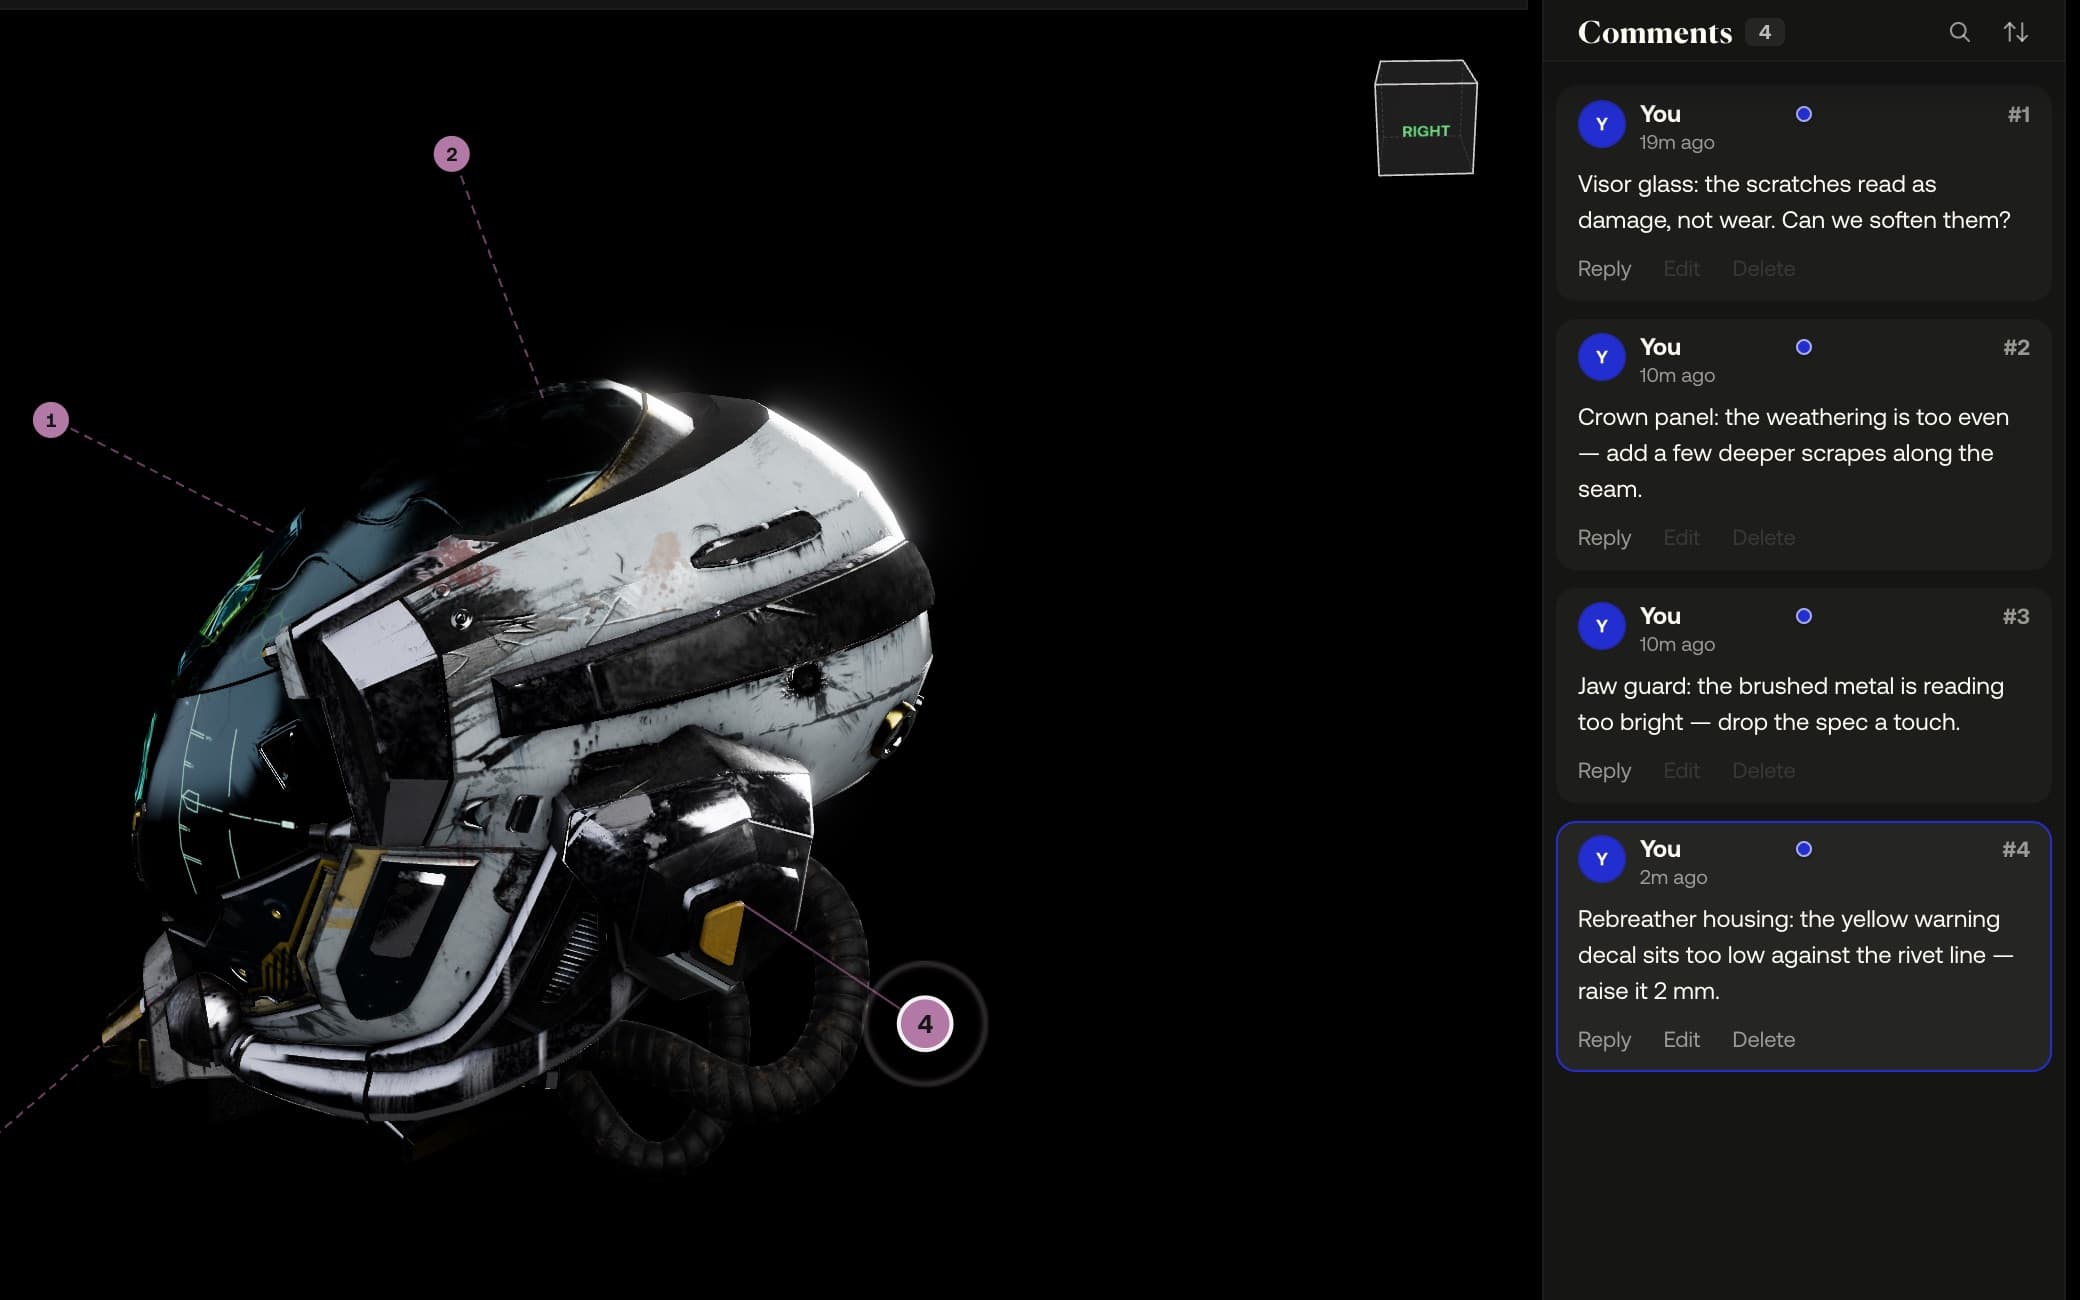Click the #2 comment number label
The image size is (2080, 1300).
(2016, 348)
